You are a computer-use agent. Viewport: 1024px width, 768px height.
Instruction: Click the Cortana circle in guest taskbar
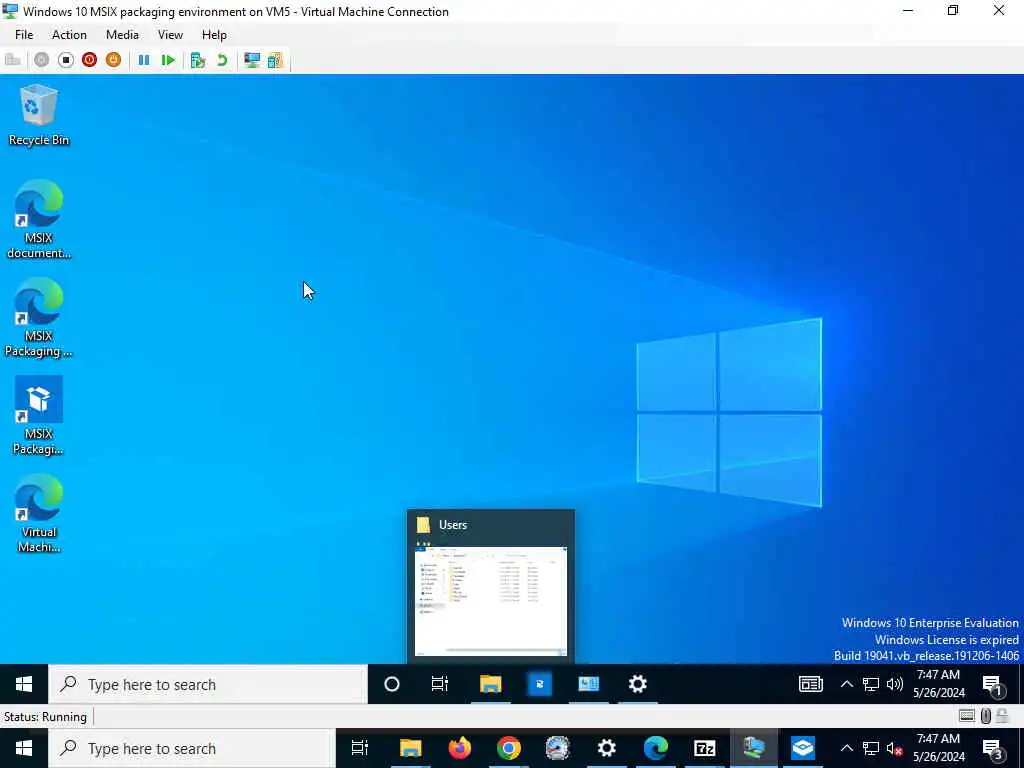pos(392,684)
